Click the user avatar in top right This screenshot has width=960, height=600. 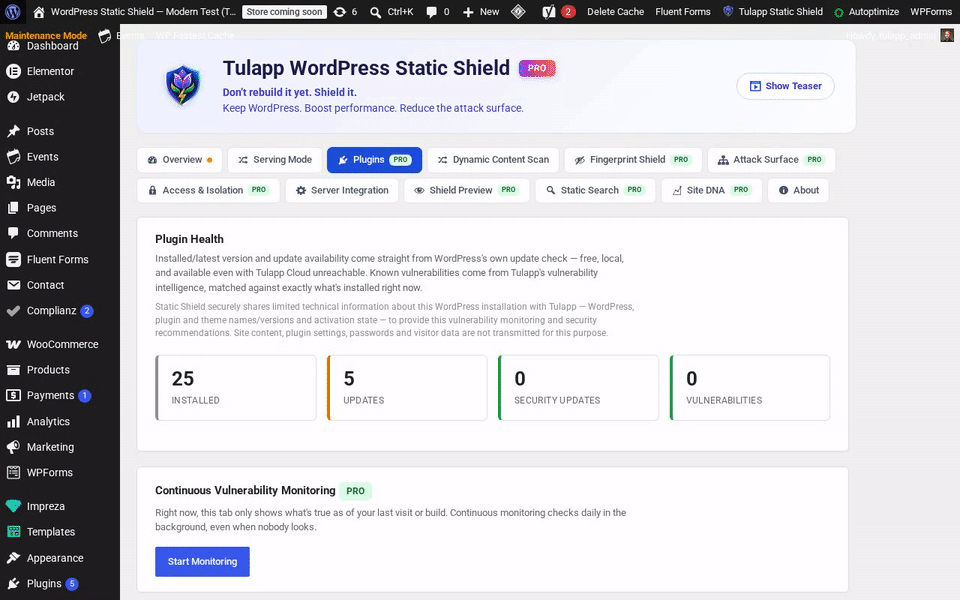coord(947,35)
